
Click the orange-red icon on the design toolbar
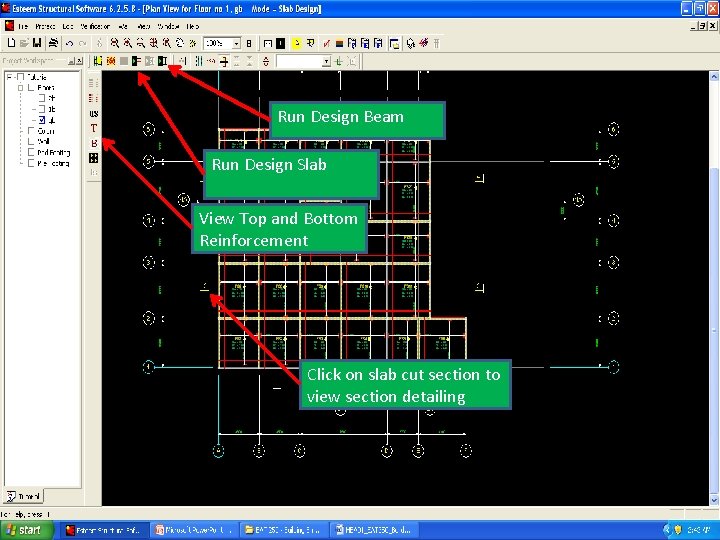[x=111, y=61]
